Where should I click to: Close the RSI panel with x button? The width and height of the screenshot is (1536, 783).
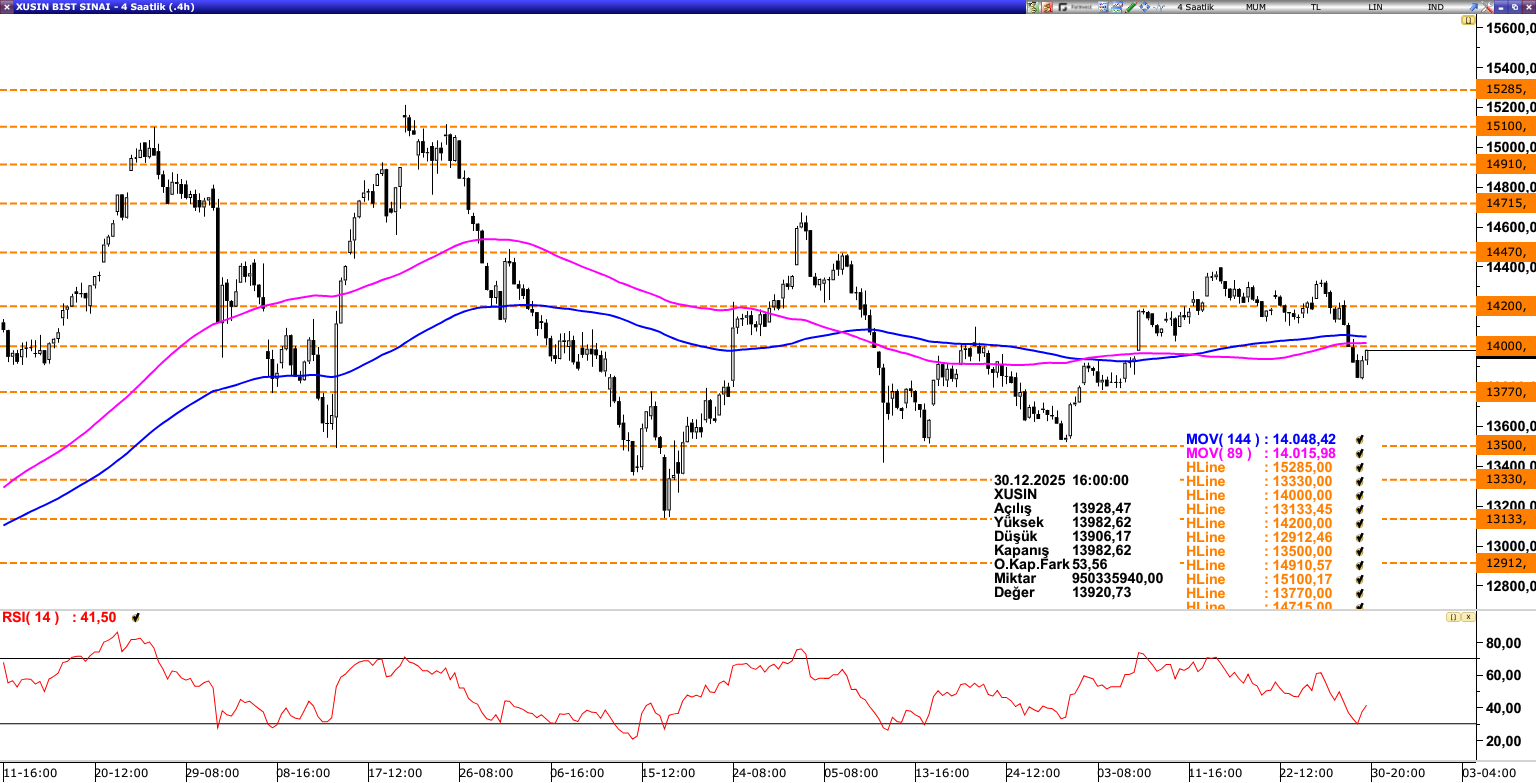coord(1468,617)
